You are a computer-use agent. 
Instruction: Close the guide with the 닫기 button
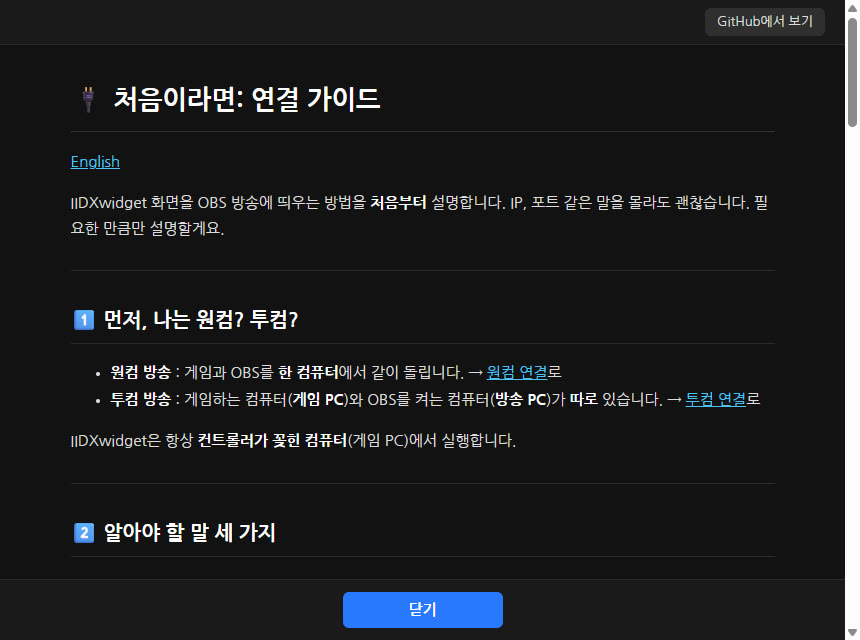423,609
